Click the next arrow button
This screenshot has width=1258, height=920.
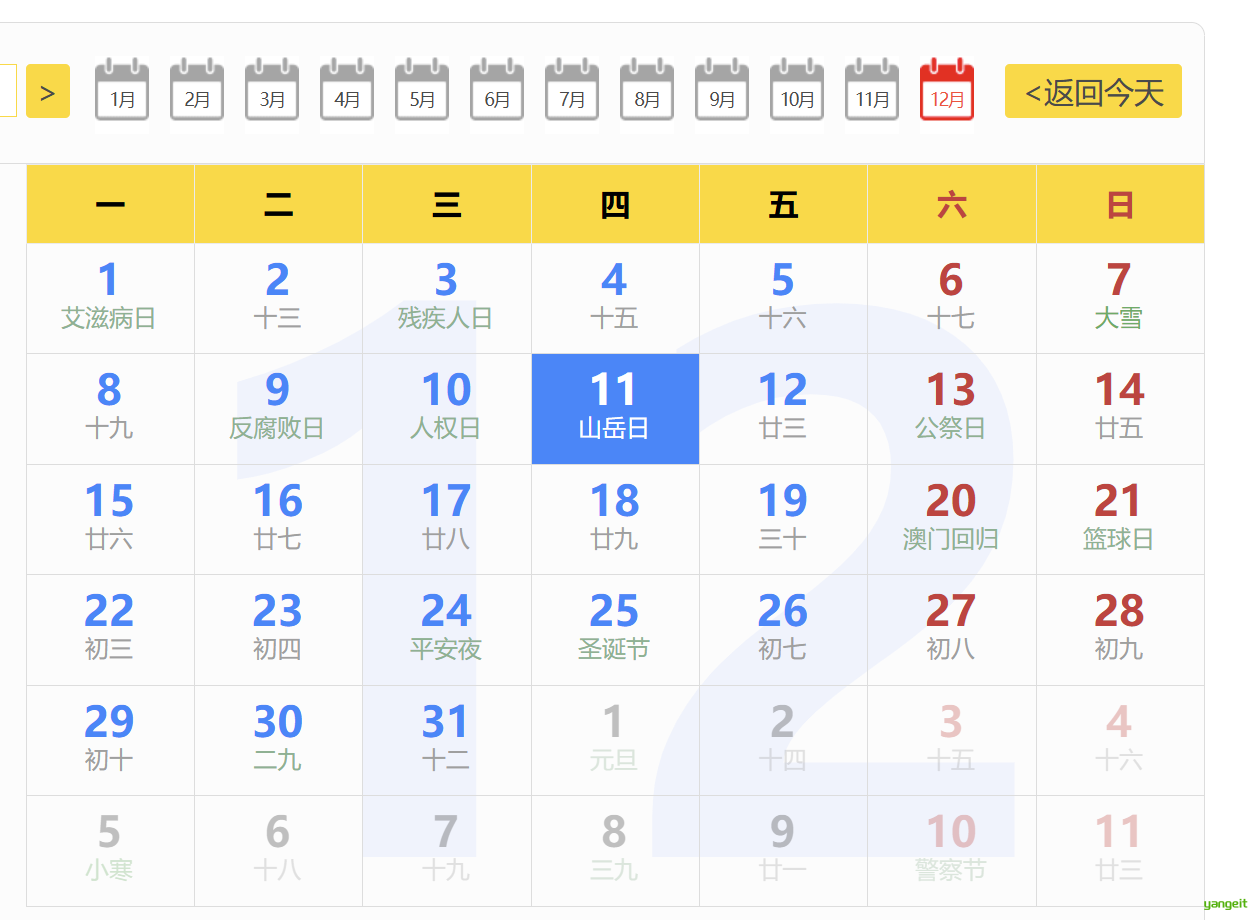[48, 92]
